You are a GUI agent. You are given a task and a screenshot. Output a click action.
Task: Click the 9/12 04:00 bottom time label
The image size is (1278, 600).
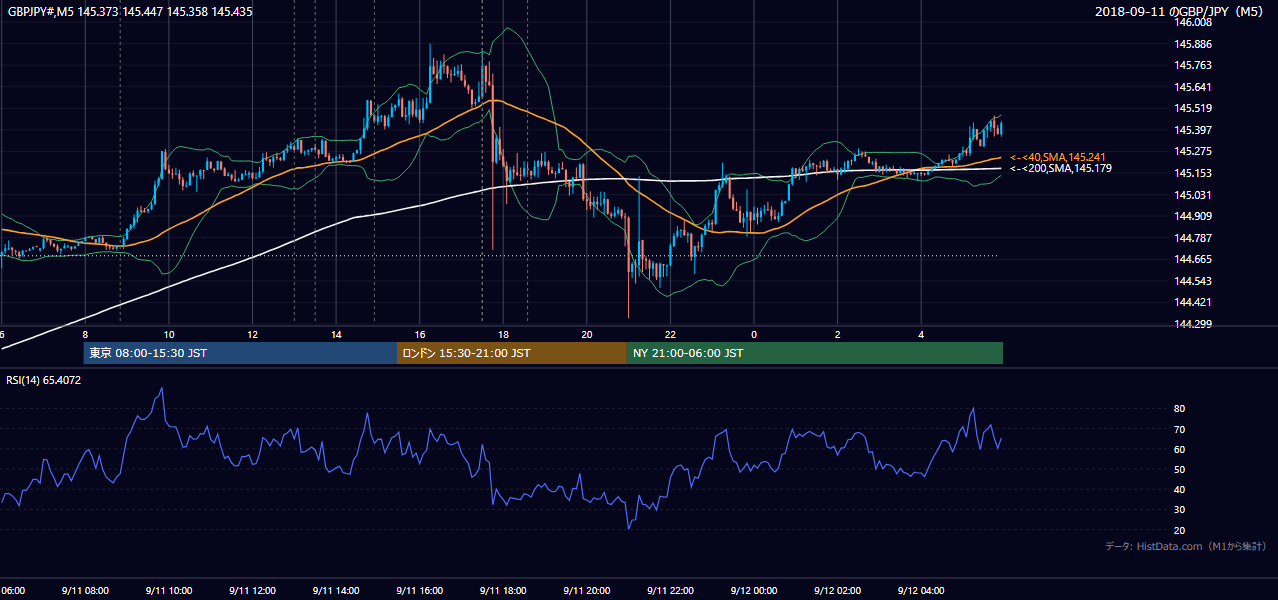coord(921,591)
